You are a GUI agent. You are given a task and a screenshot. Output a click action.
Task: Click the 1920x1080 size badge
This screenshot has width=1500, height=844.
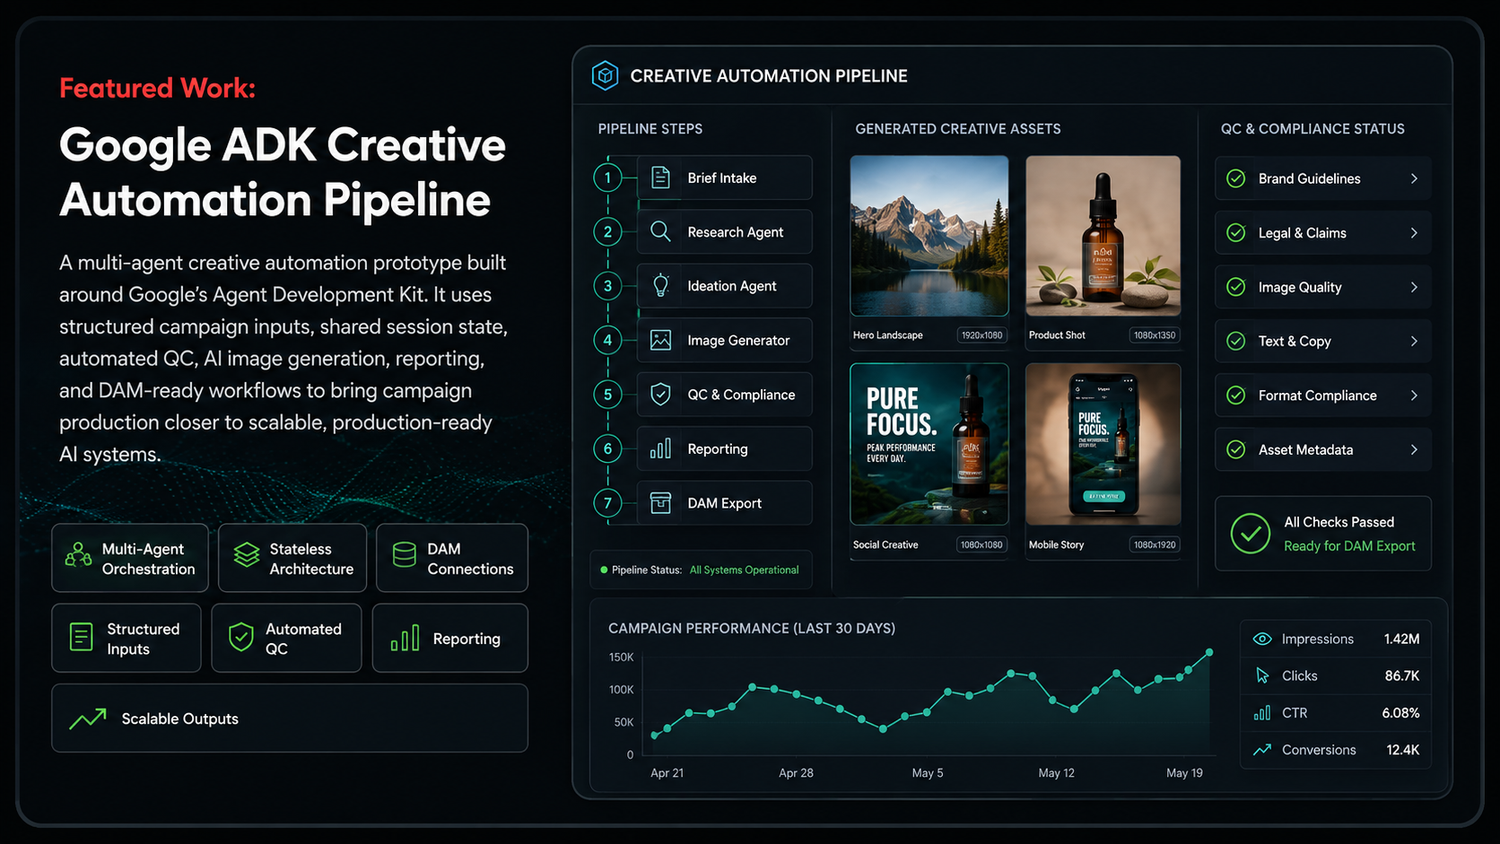pyautogui.click(x=982, y=335)
